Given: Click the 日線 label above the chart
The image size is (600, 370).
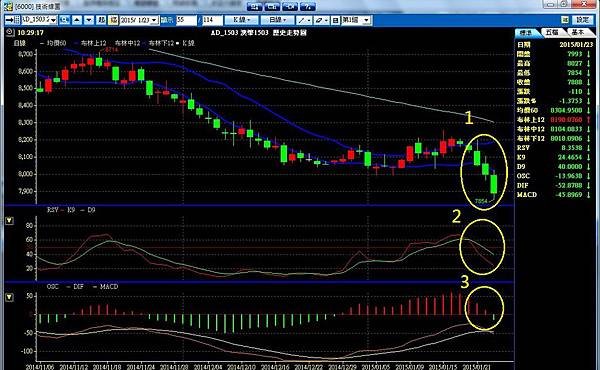Looking at the screenshot, I should tap(19, 43).
